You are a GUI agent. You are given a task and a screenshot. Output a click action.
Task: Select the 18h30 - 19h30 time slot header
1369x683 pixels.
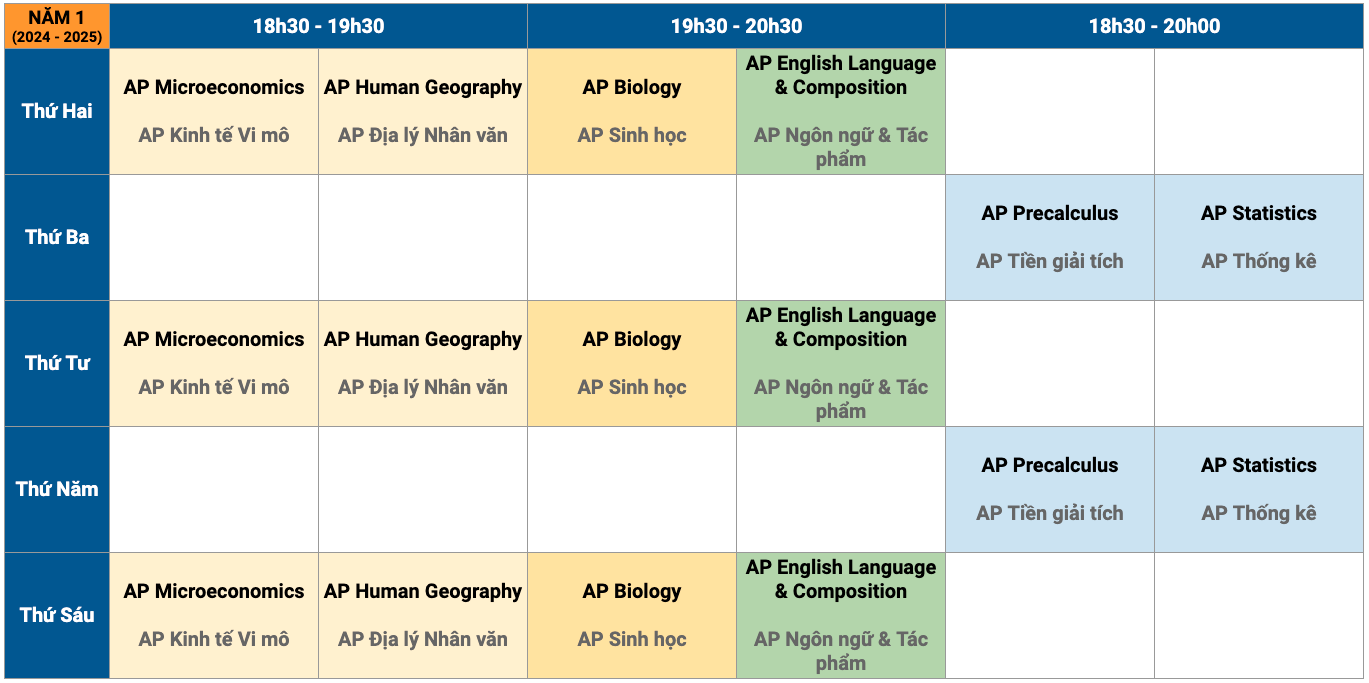(x=318, y=26)
